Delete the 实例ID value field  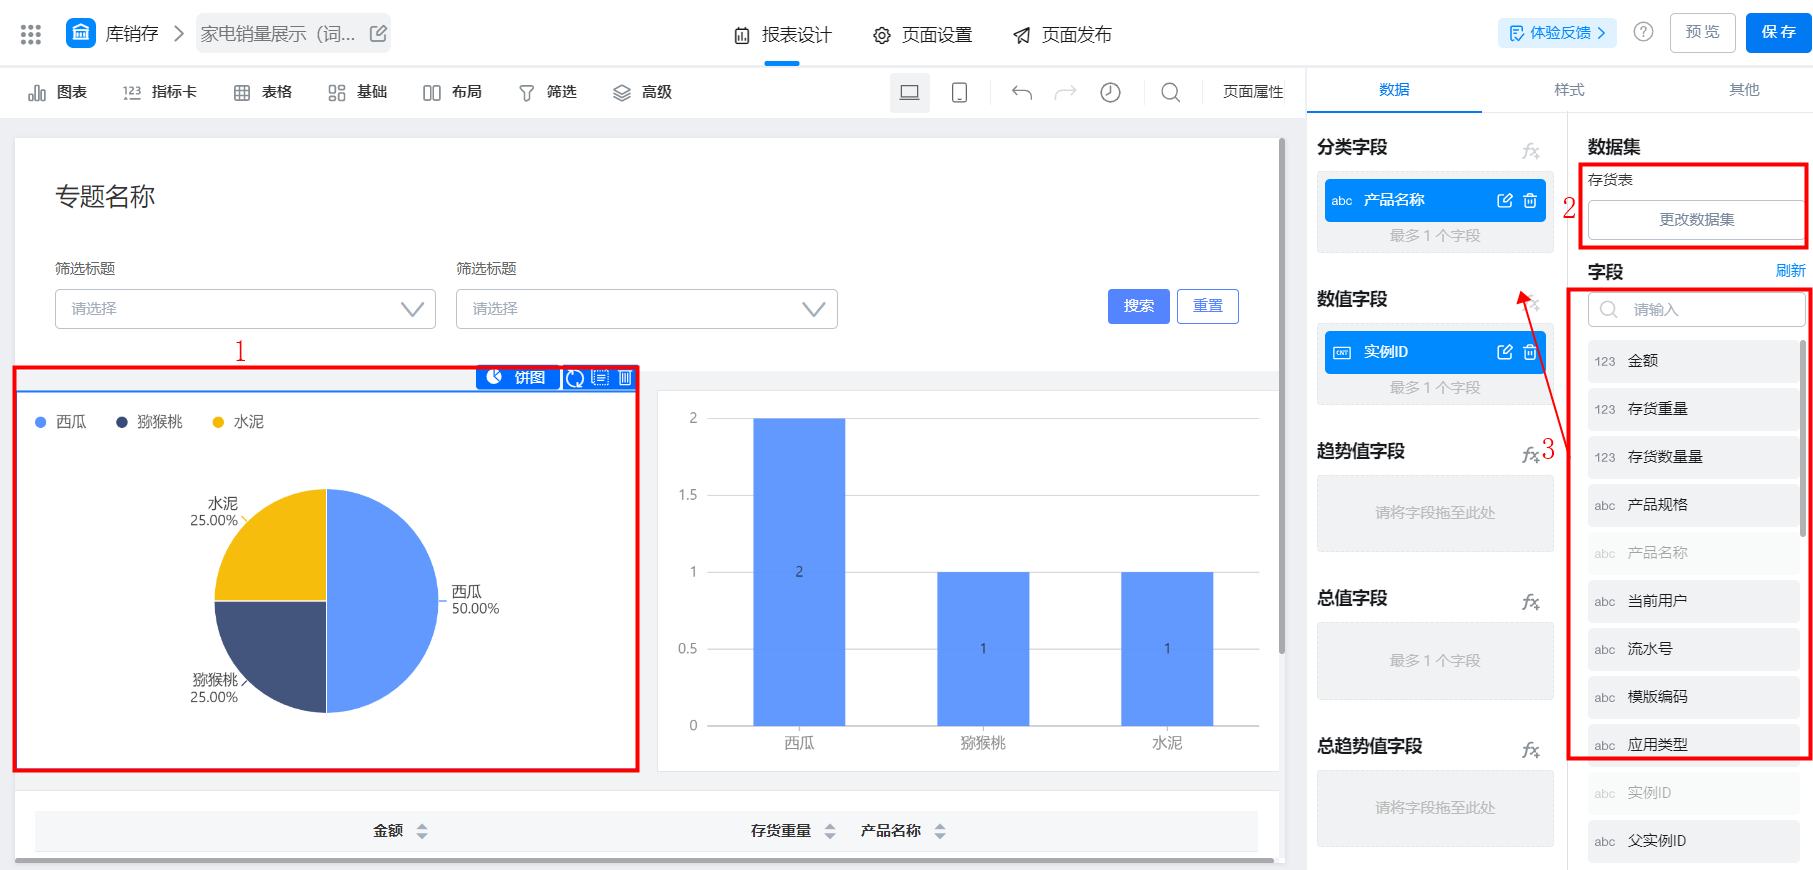click(x=1530, y=352)
